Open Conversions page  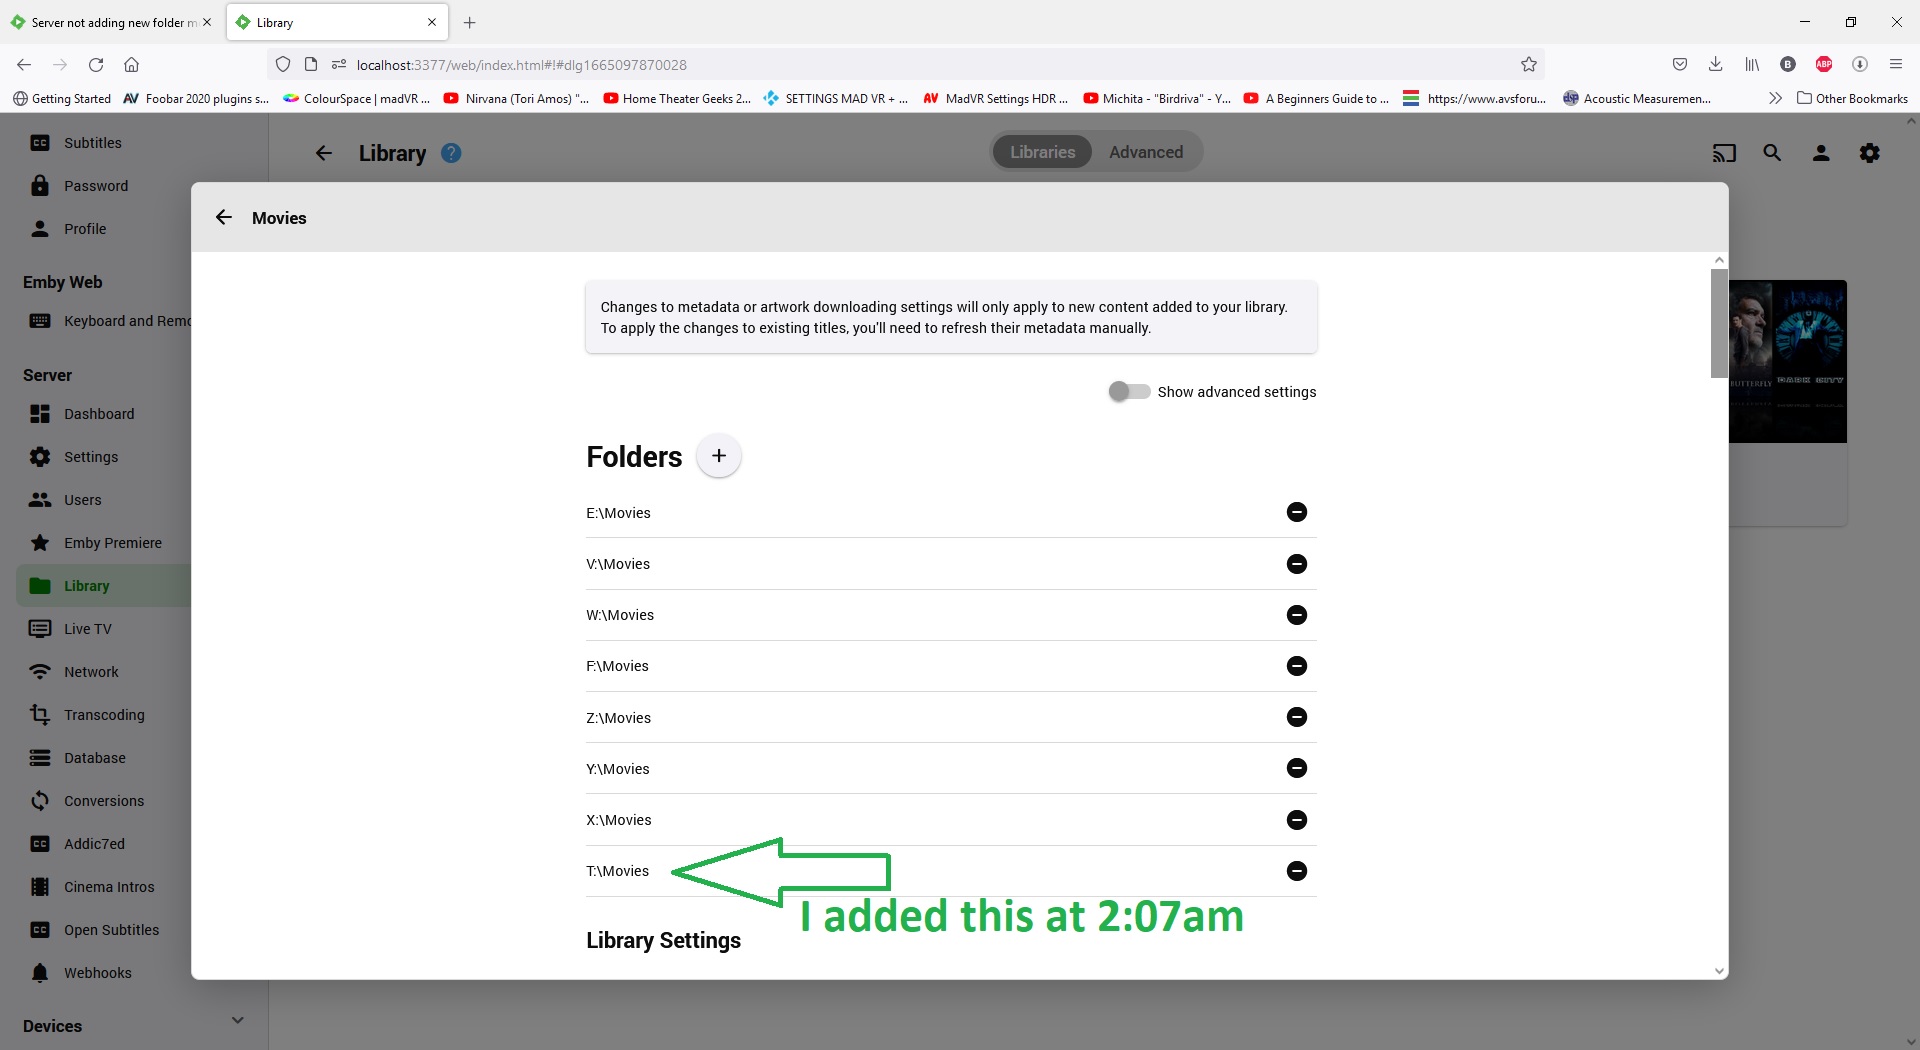pyautogui.click(x=103, y=801)
